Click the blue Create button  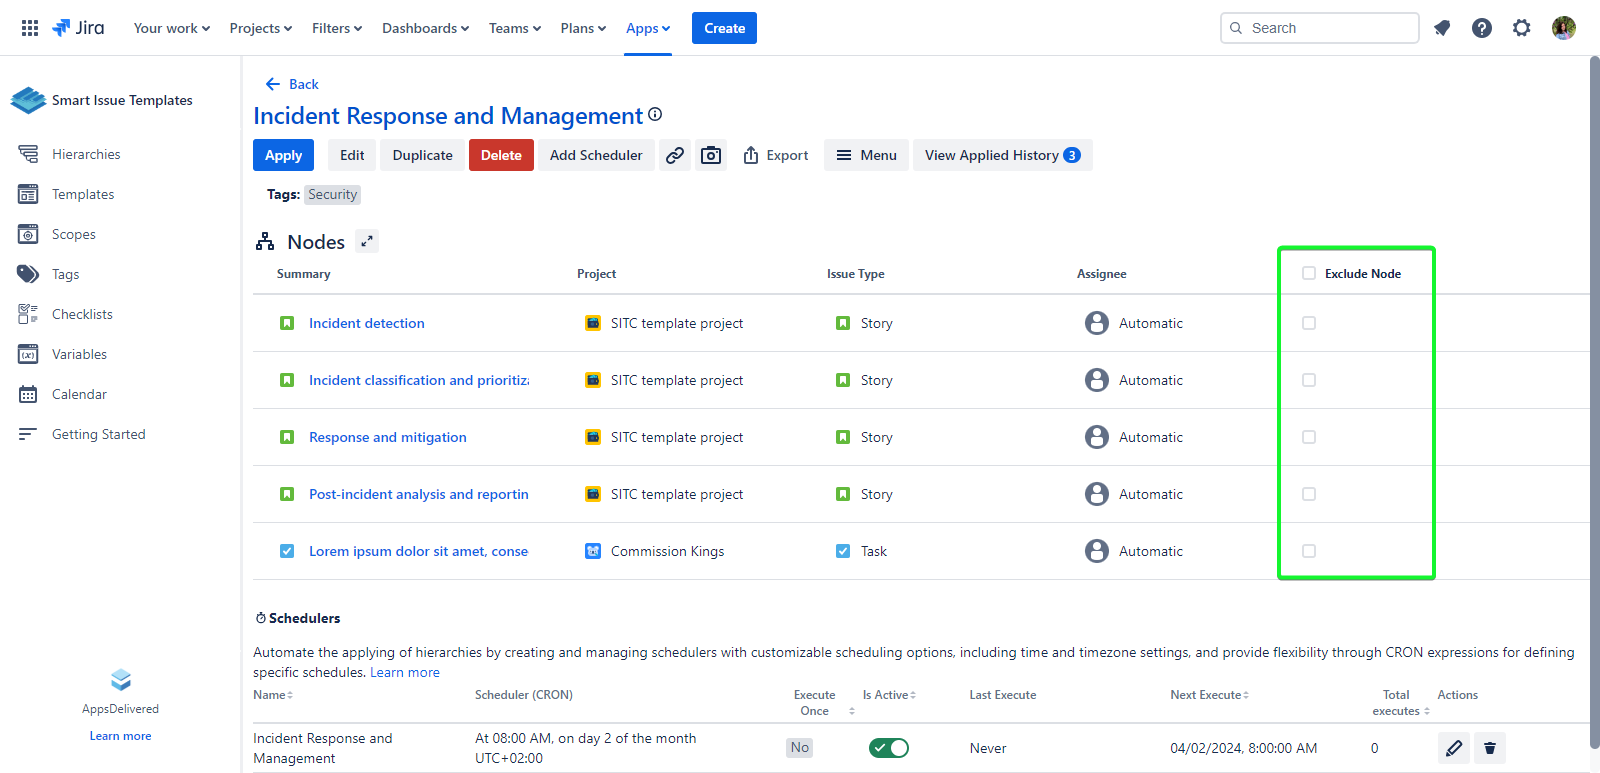point(724,28)
